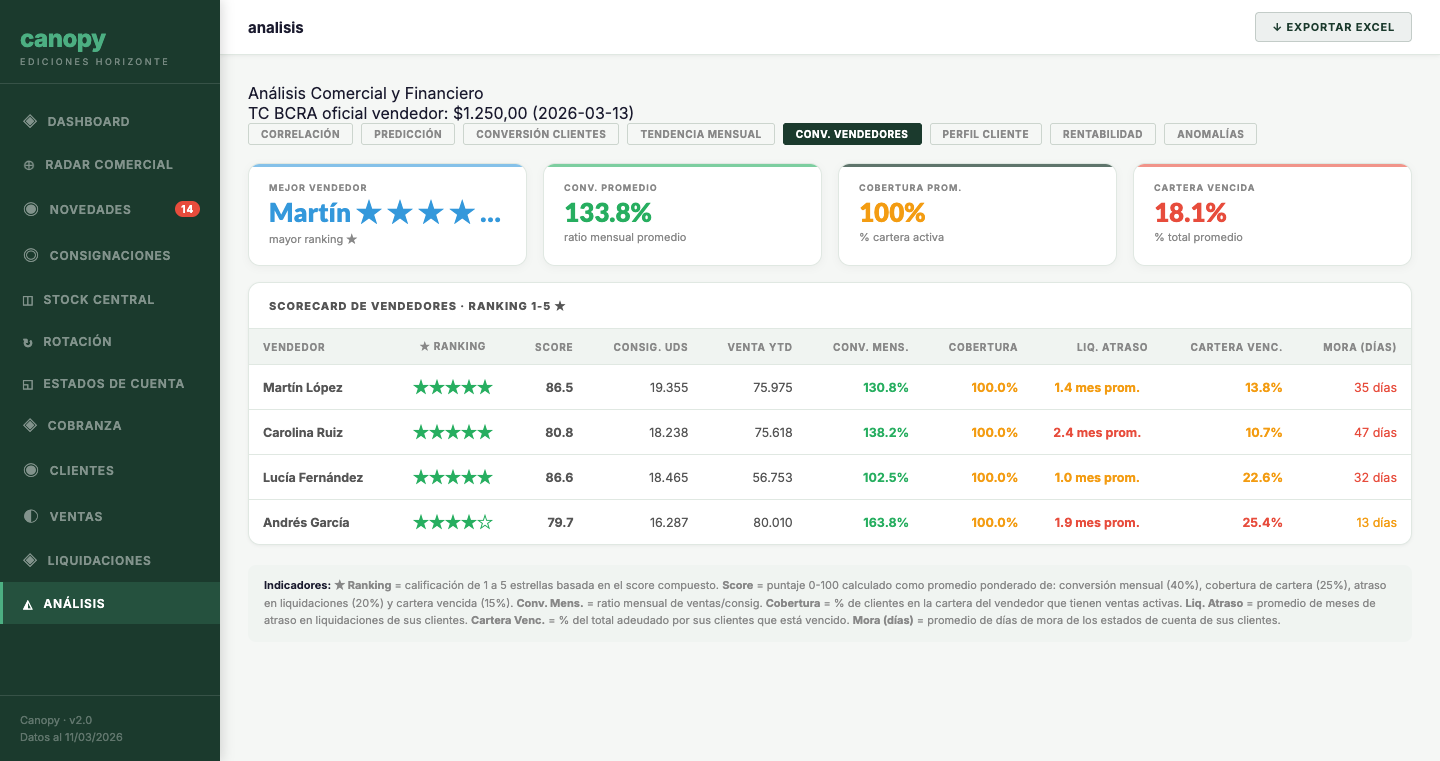Click the Mora (días) column header

pyautogui.click(x=1359, y=347)
